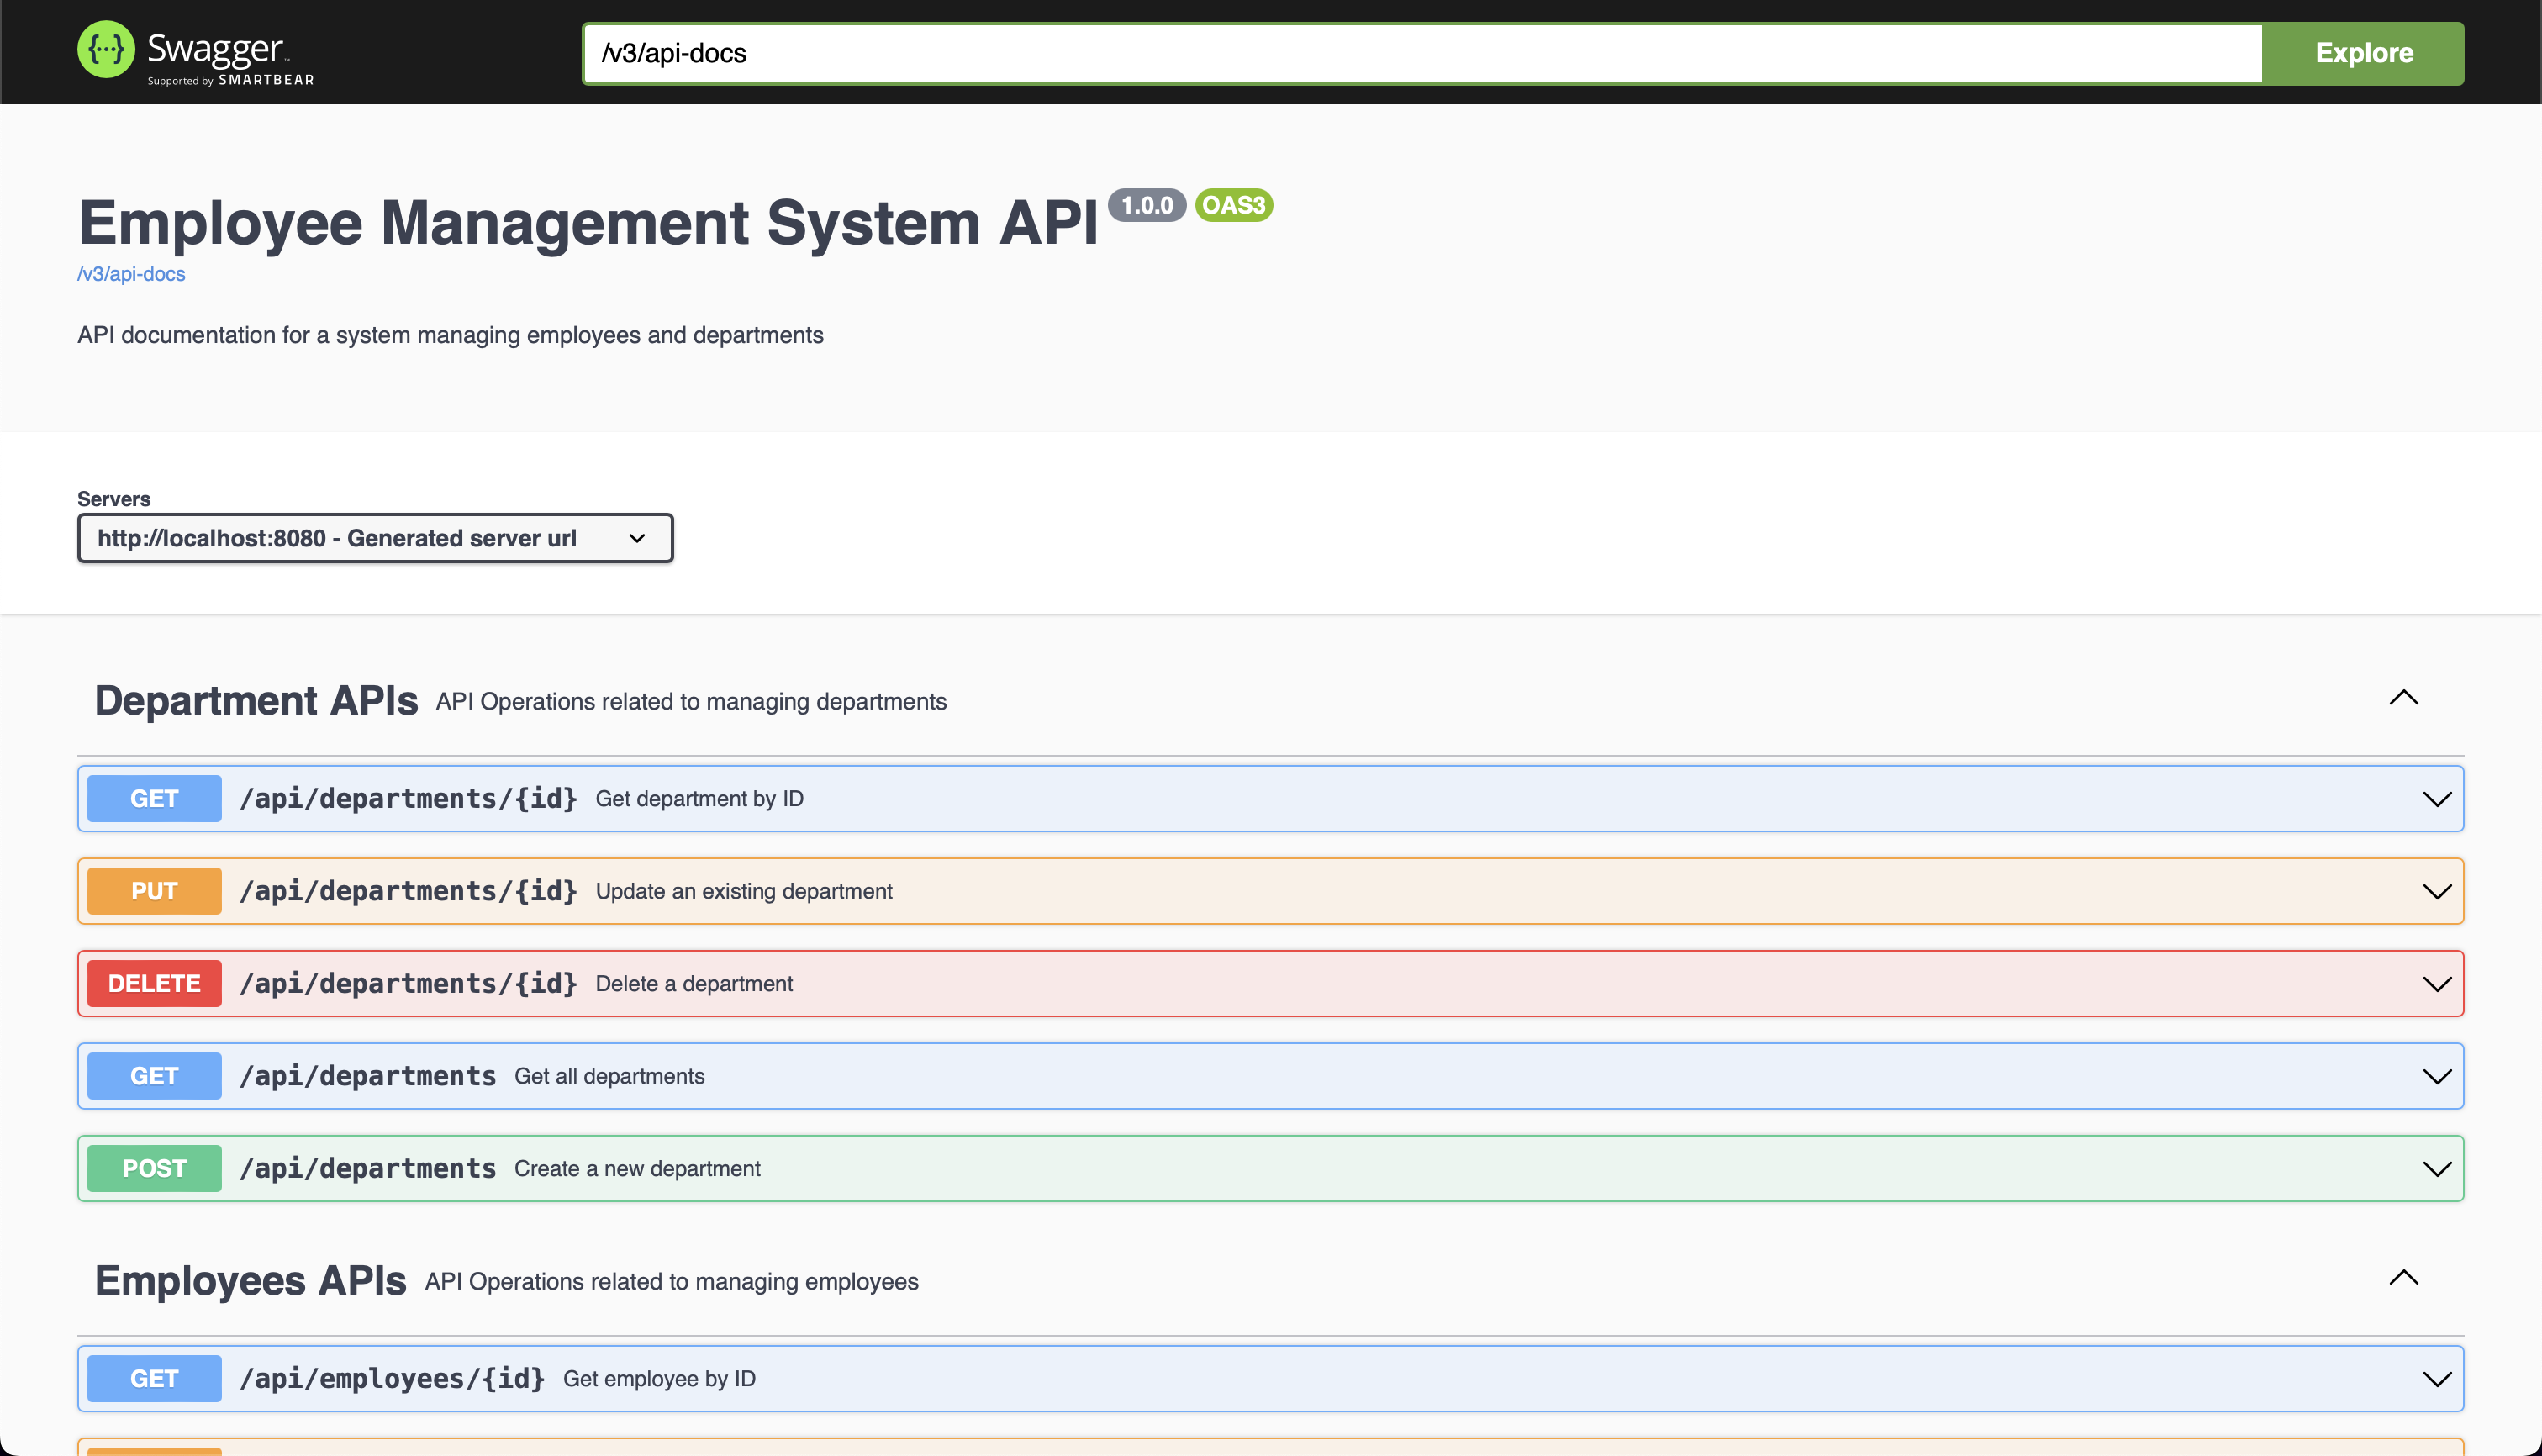Viewport: 2542px width, 1456px height.
Task: Click the /api/employees/{id} path text
Action: coord(392,1379)
